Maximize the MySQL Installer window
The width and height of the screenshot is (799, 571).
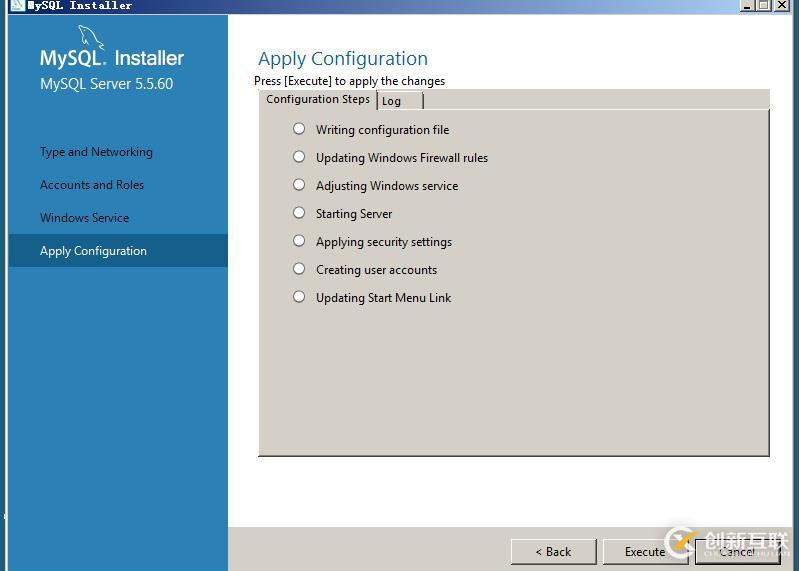[x=764, y=6]
